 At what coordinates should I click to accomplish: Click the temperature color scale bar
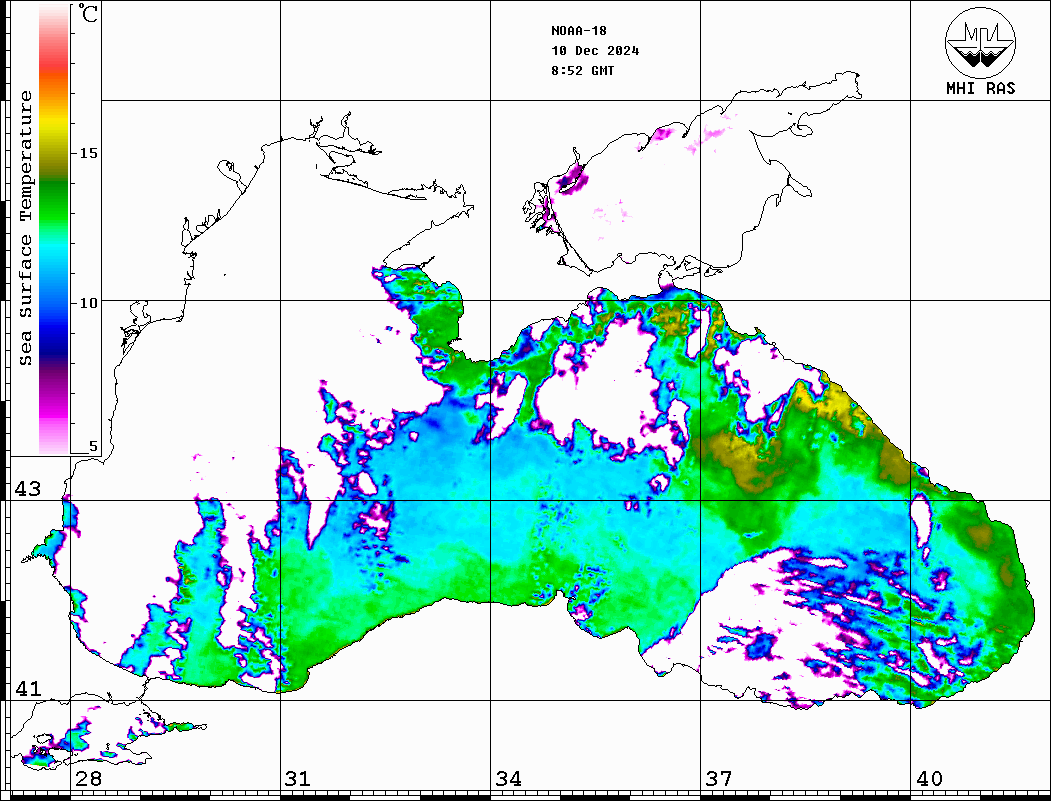pos(54,230)
